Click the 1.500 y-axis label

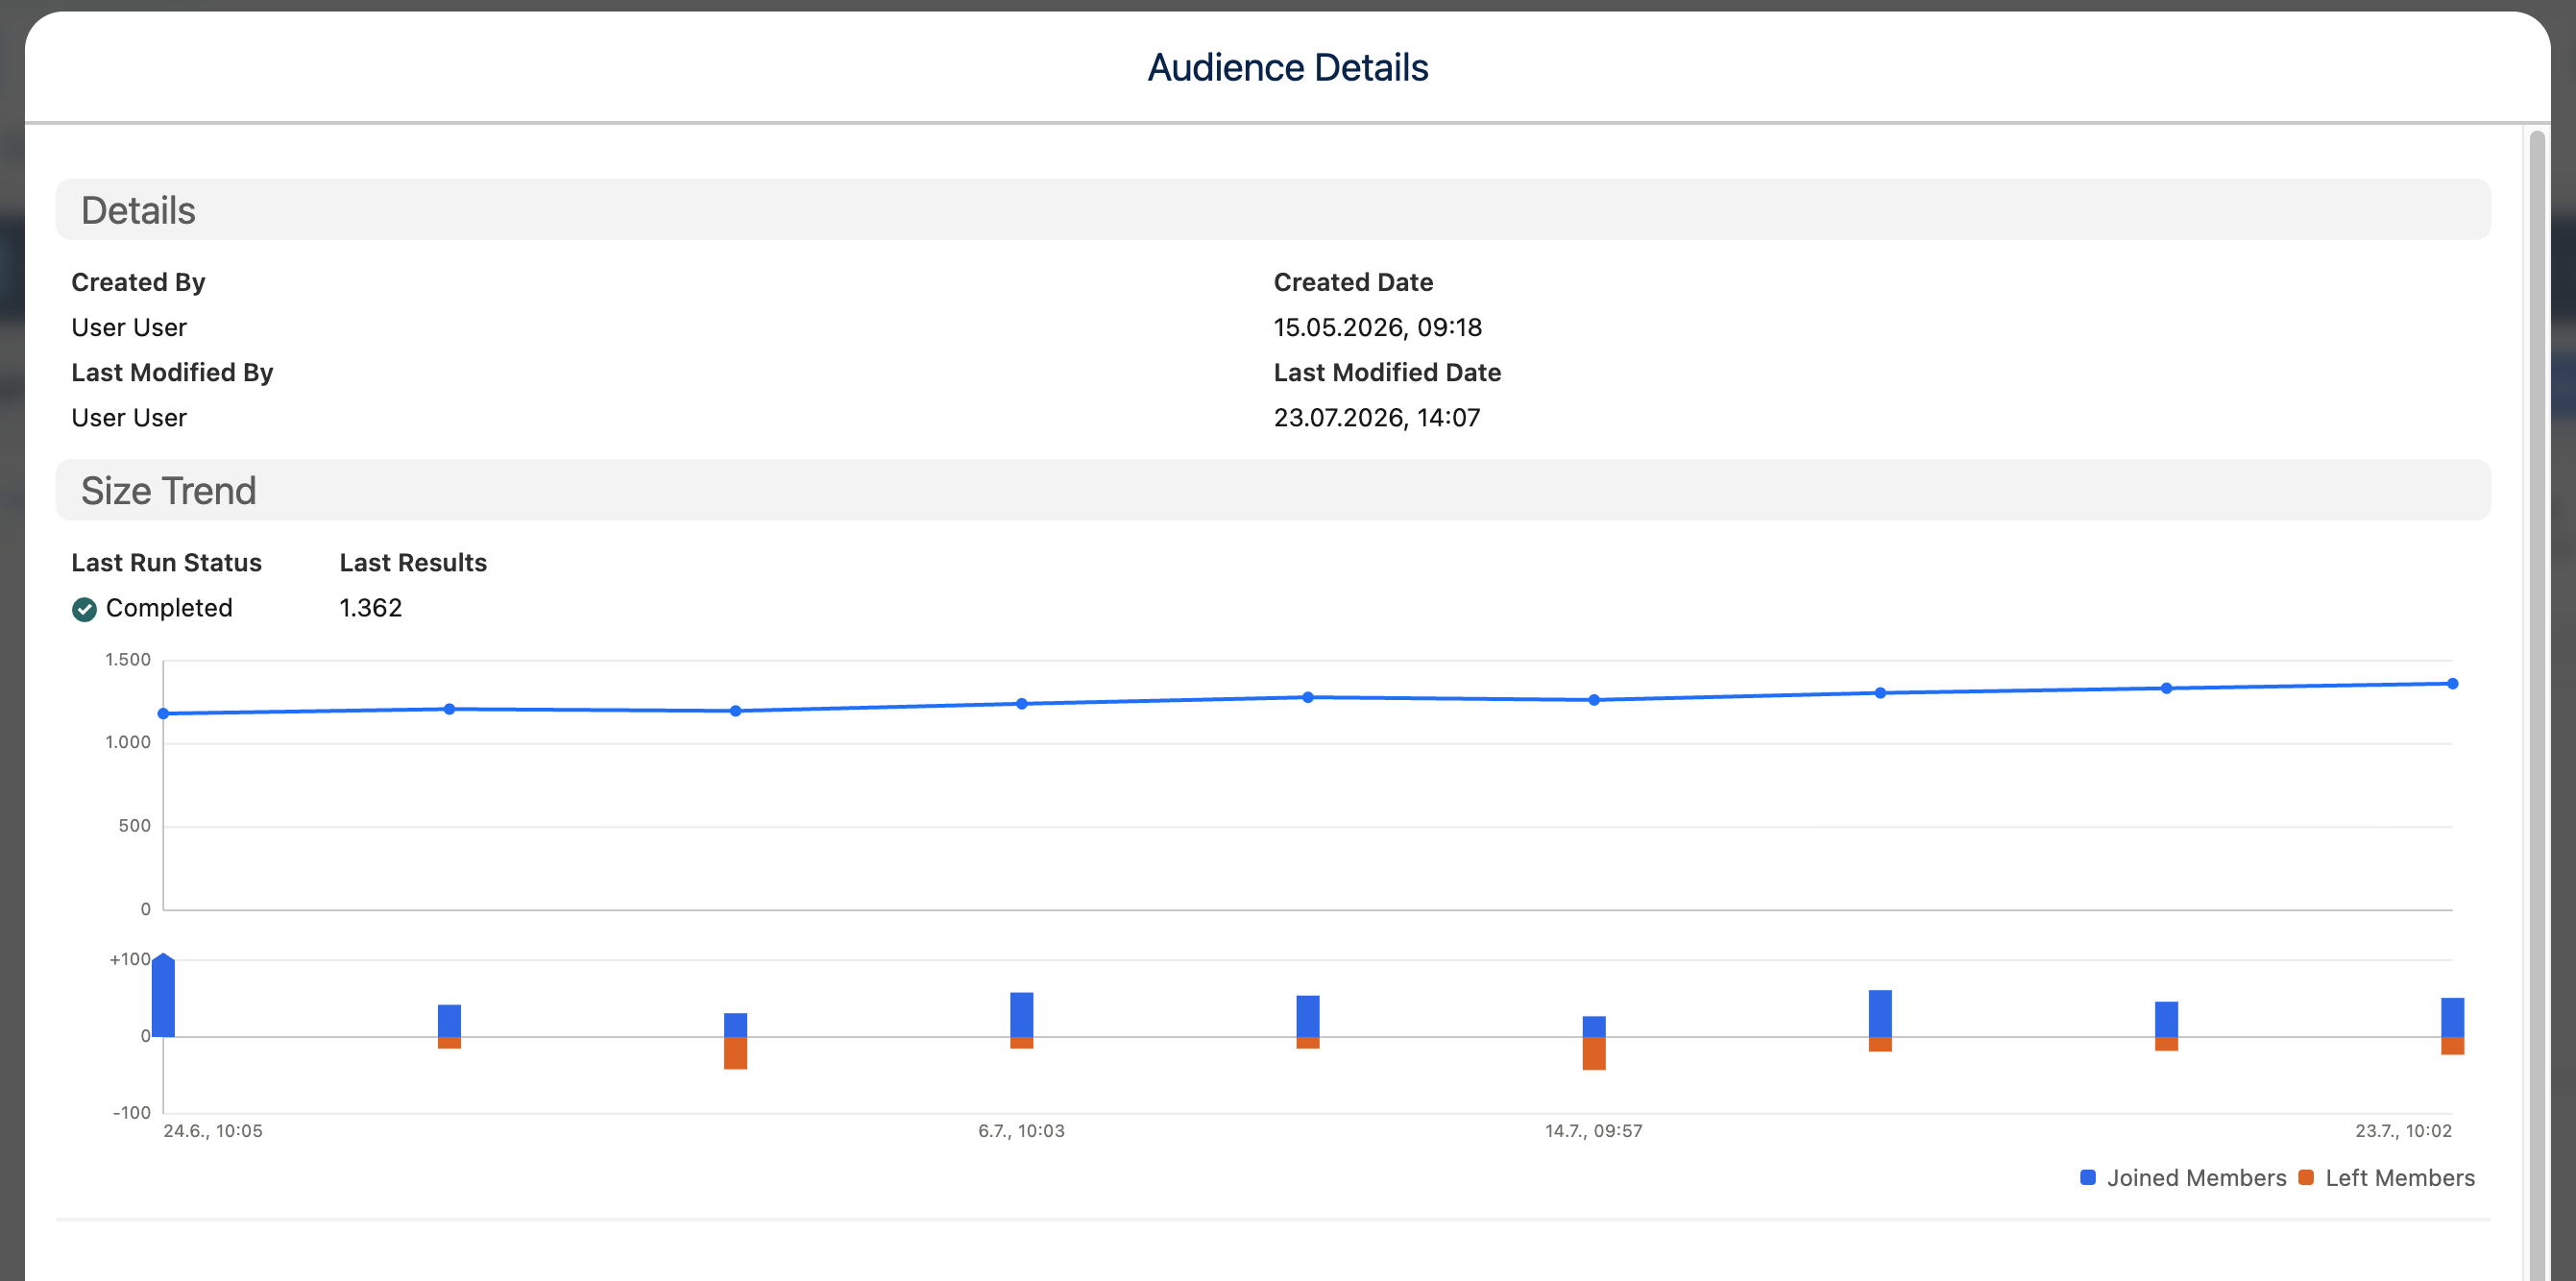click(x=128, y=660)
